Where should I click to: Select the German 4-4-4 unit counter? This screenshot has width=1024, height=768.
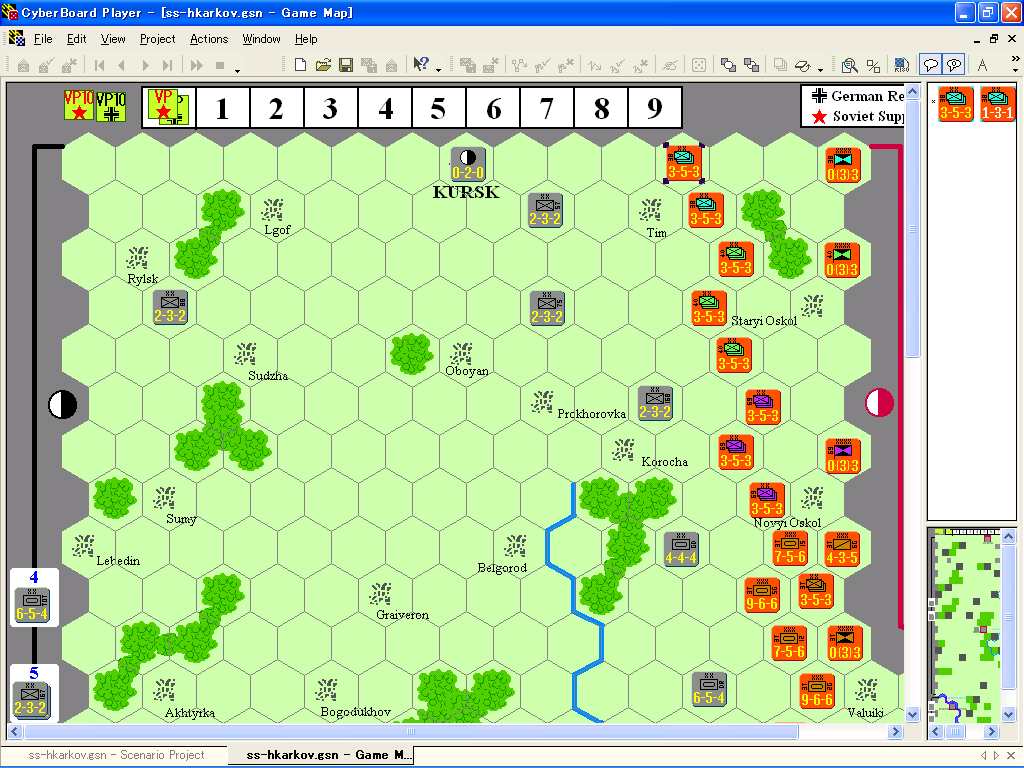[680, 549]
